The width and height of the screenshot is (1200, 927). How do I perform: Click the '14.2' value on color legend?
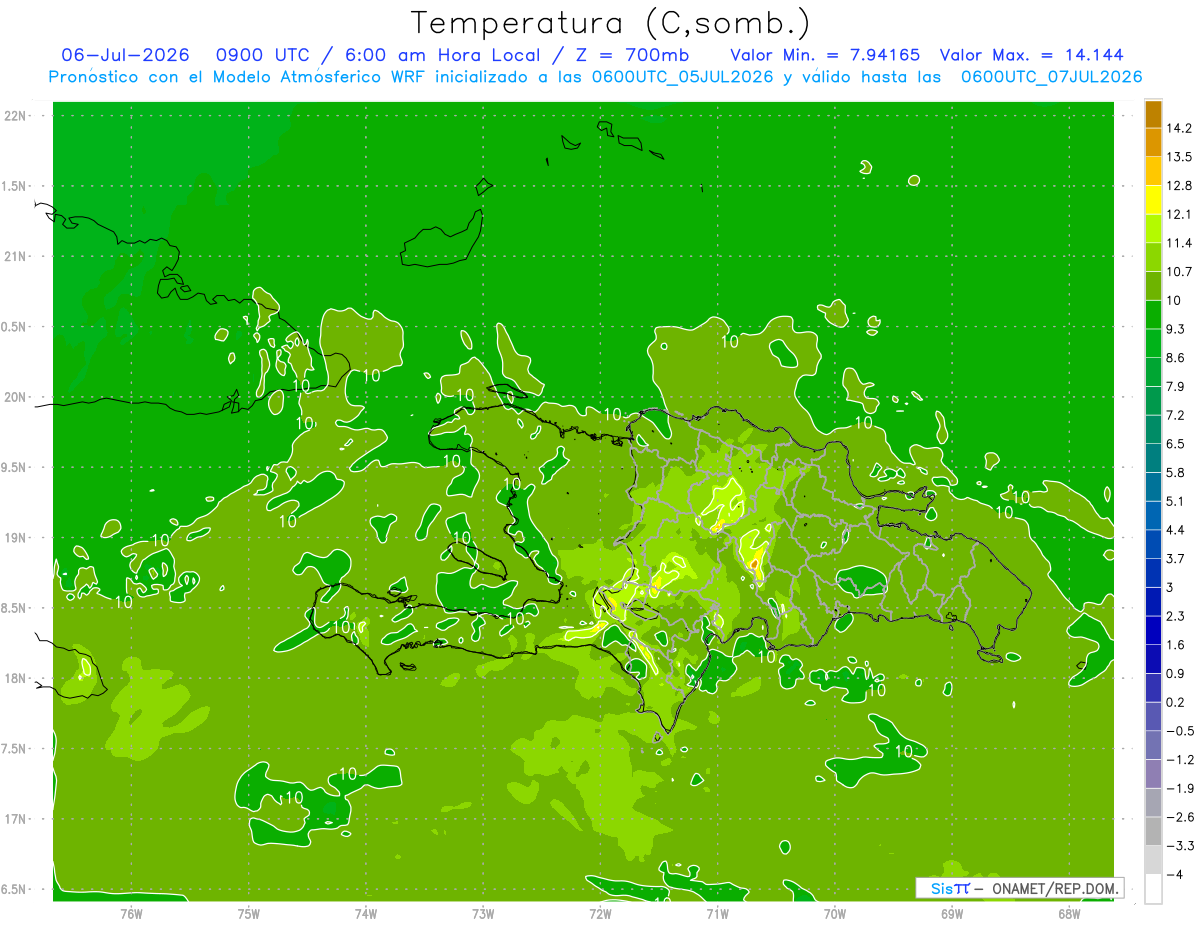(x=1179, y=128)
